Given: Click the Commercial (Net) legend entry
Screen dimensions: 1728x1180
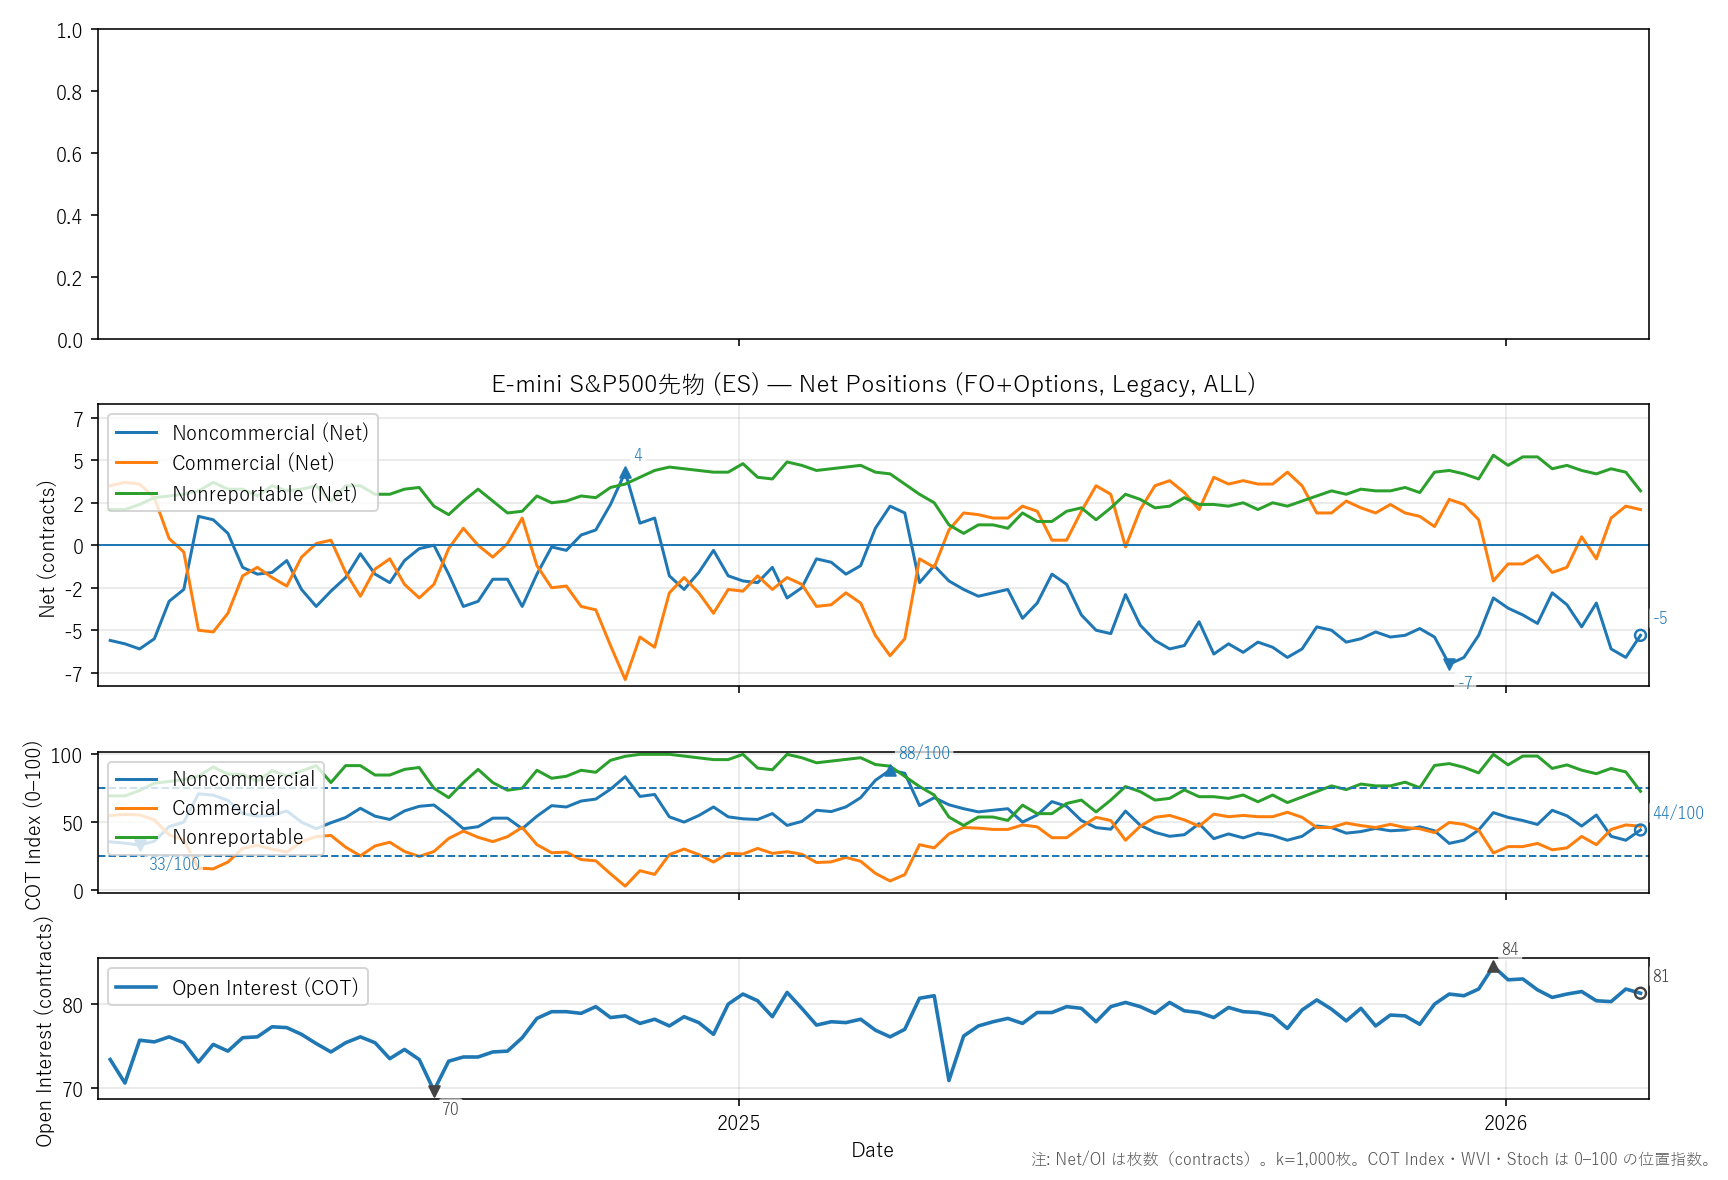Looking at the screenshot, I should point(253,463).
